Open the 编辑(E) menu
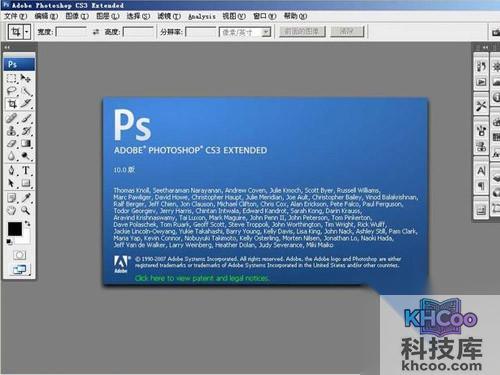Image resolution: width=500 pixels, height=375 pixels. pos(46,16)
